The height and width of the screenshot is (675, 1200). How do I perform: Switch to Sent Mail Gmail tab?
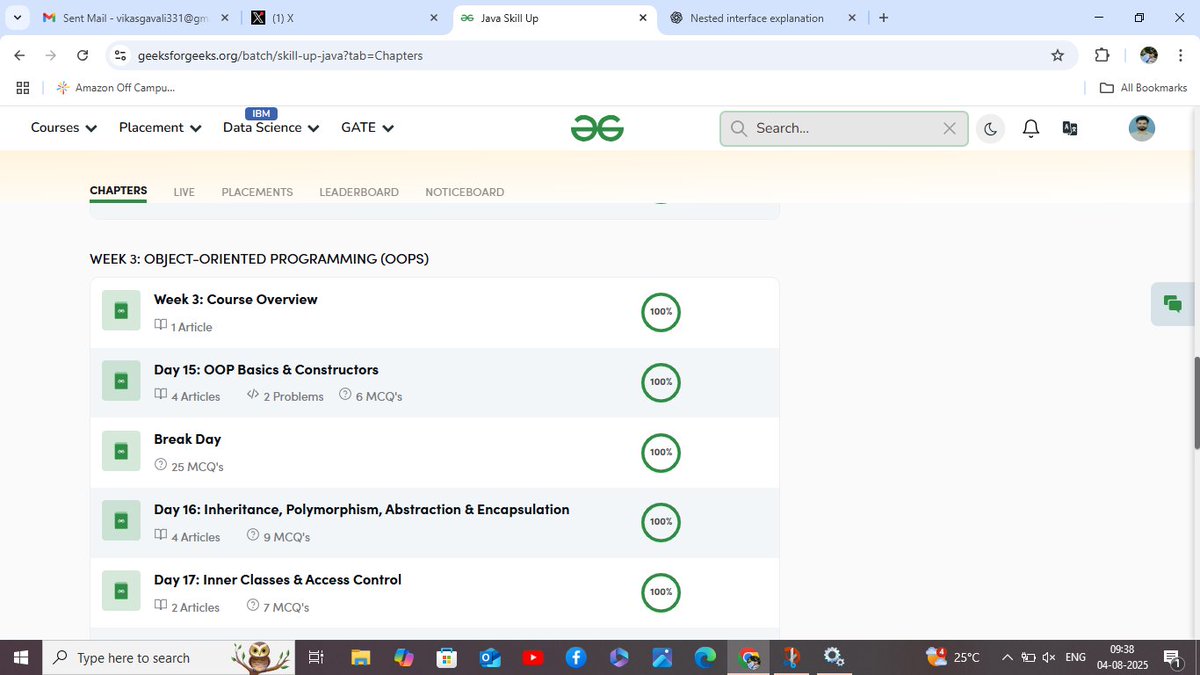coord(135,18)
